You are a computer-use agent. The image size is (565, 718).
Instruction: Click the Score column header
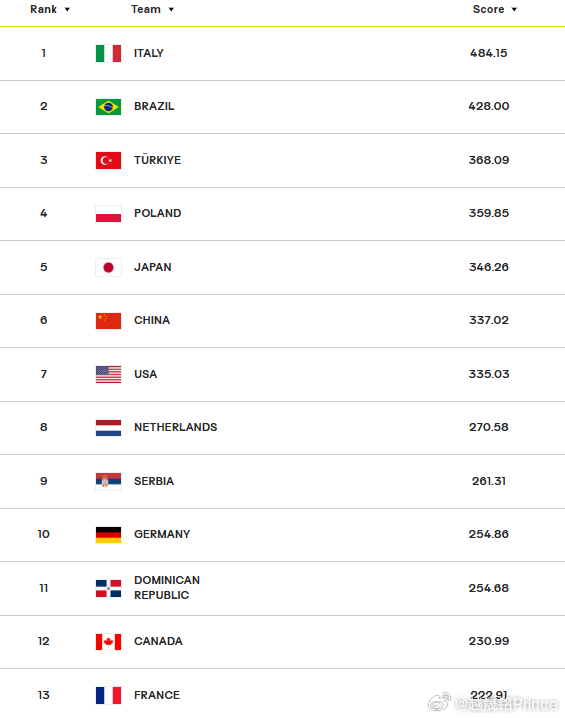pyautogui.click(x=488, y=9)
